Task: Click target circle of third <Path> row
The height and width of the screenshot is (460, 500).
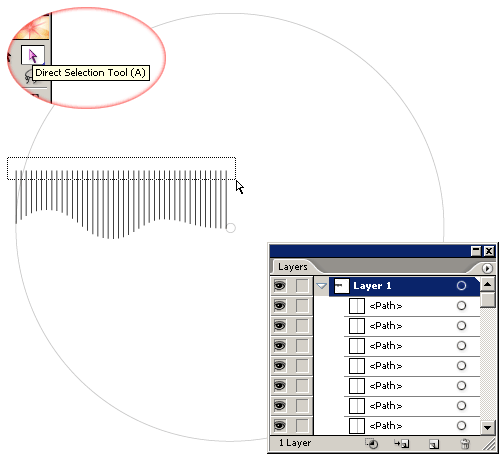Action: 461,346
